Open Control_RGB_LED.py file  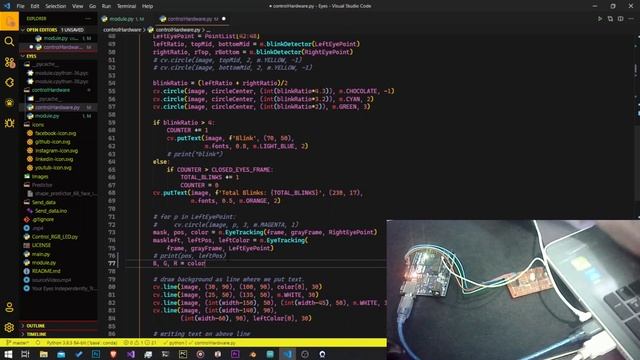pyautogui.click(x=58, y=237)
